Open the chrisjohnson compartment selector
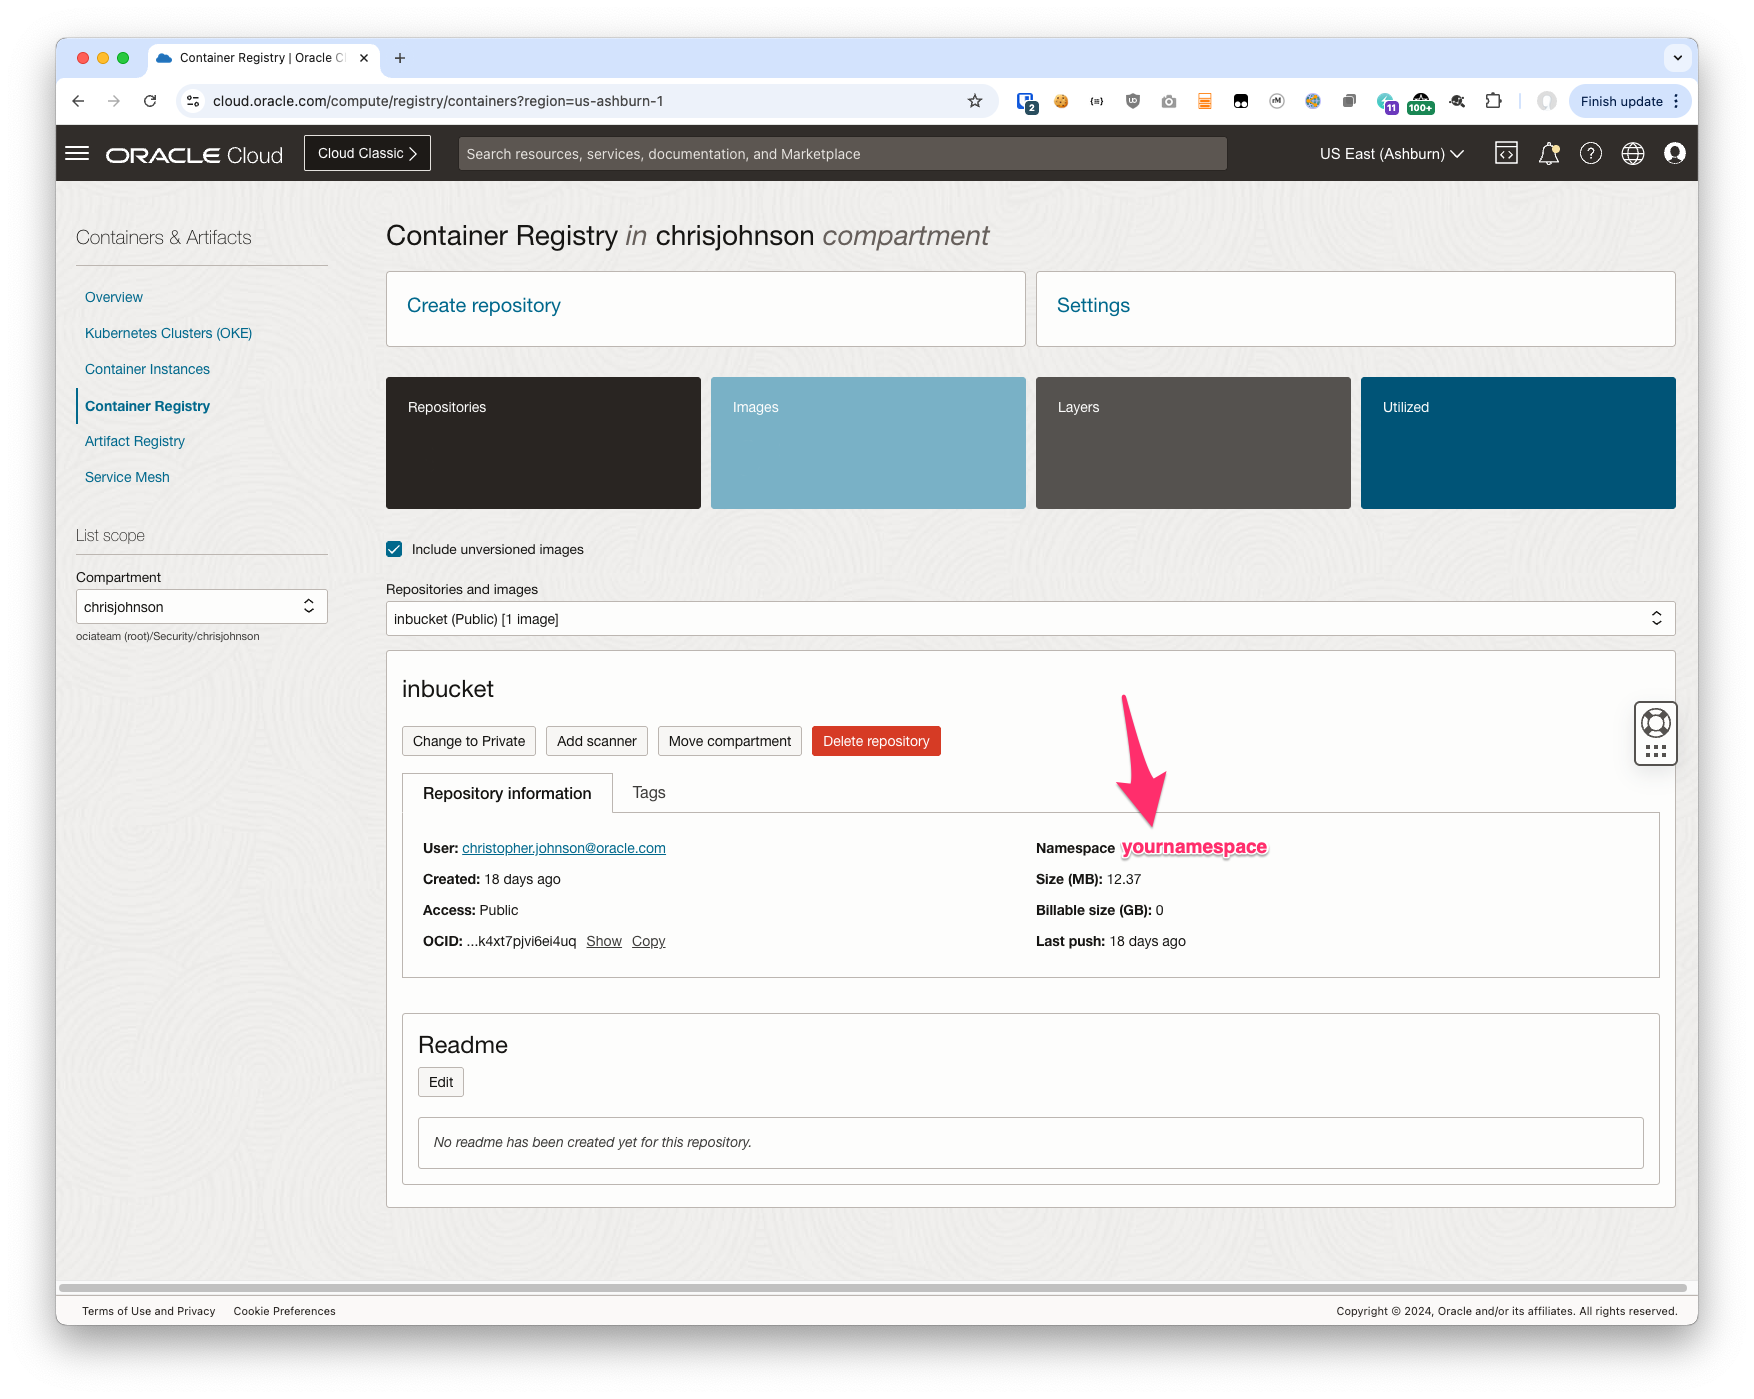This screenshot has width=1754, height=1399. pyautogui.click(x=201, y=606)
